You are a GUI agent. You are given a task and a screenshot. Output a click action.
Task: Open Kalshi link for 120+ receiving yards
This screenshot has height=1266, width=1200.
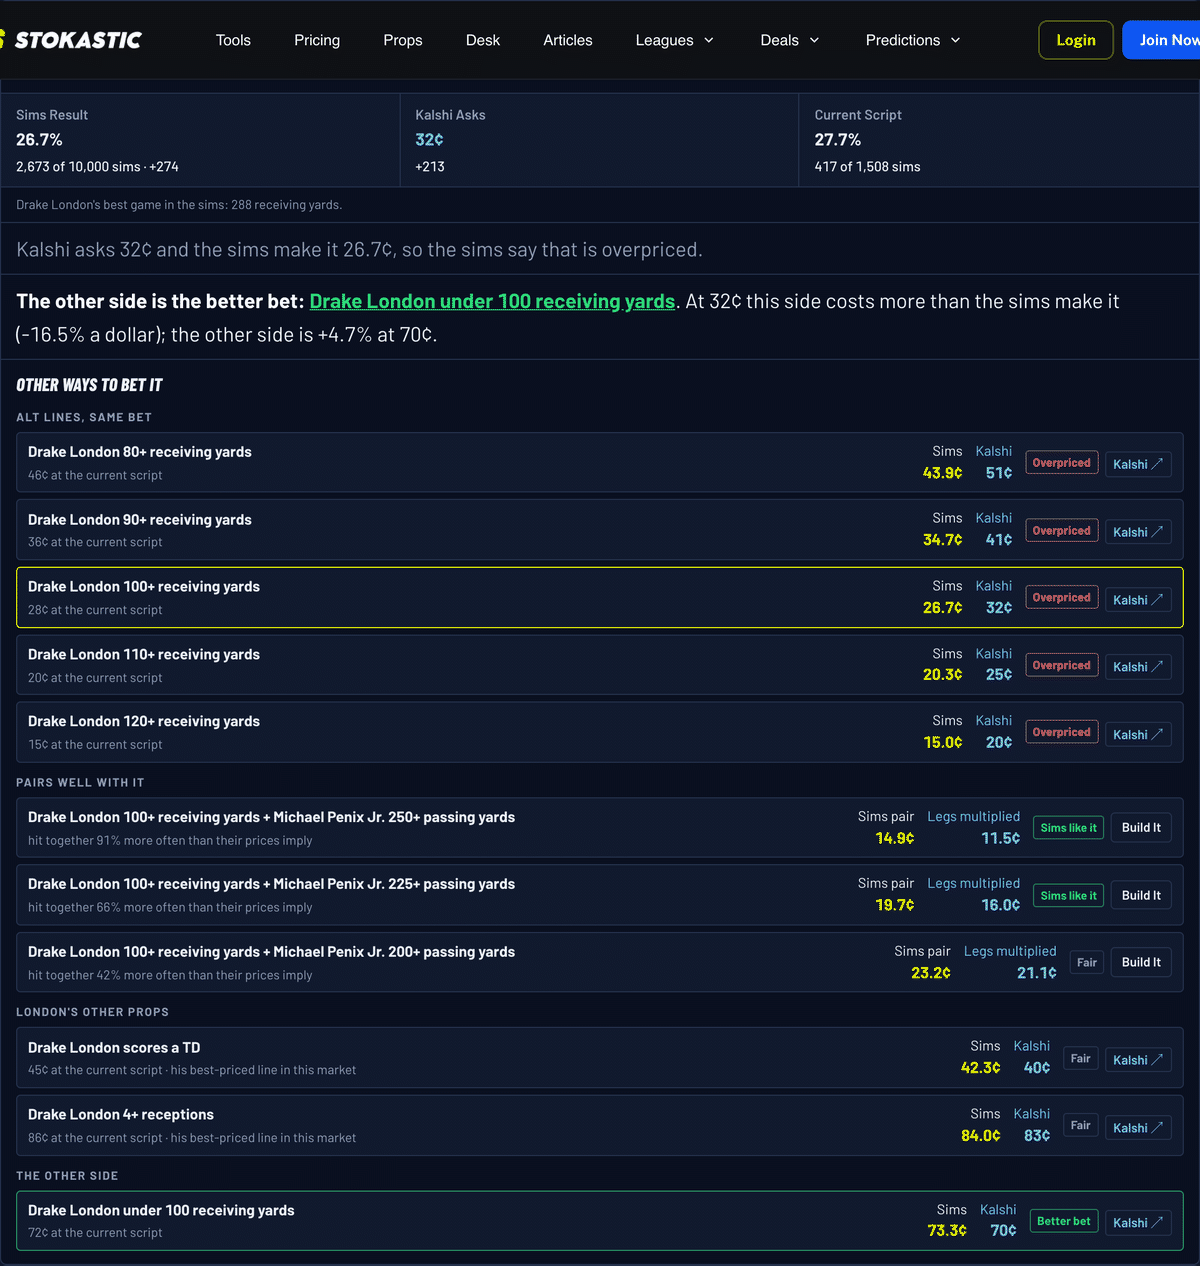pyautogui.click(x=1138, y=735)
